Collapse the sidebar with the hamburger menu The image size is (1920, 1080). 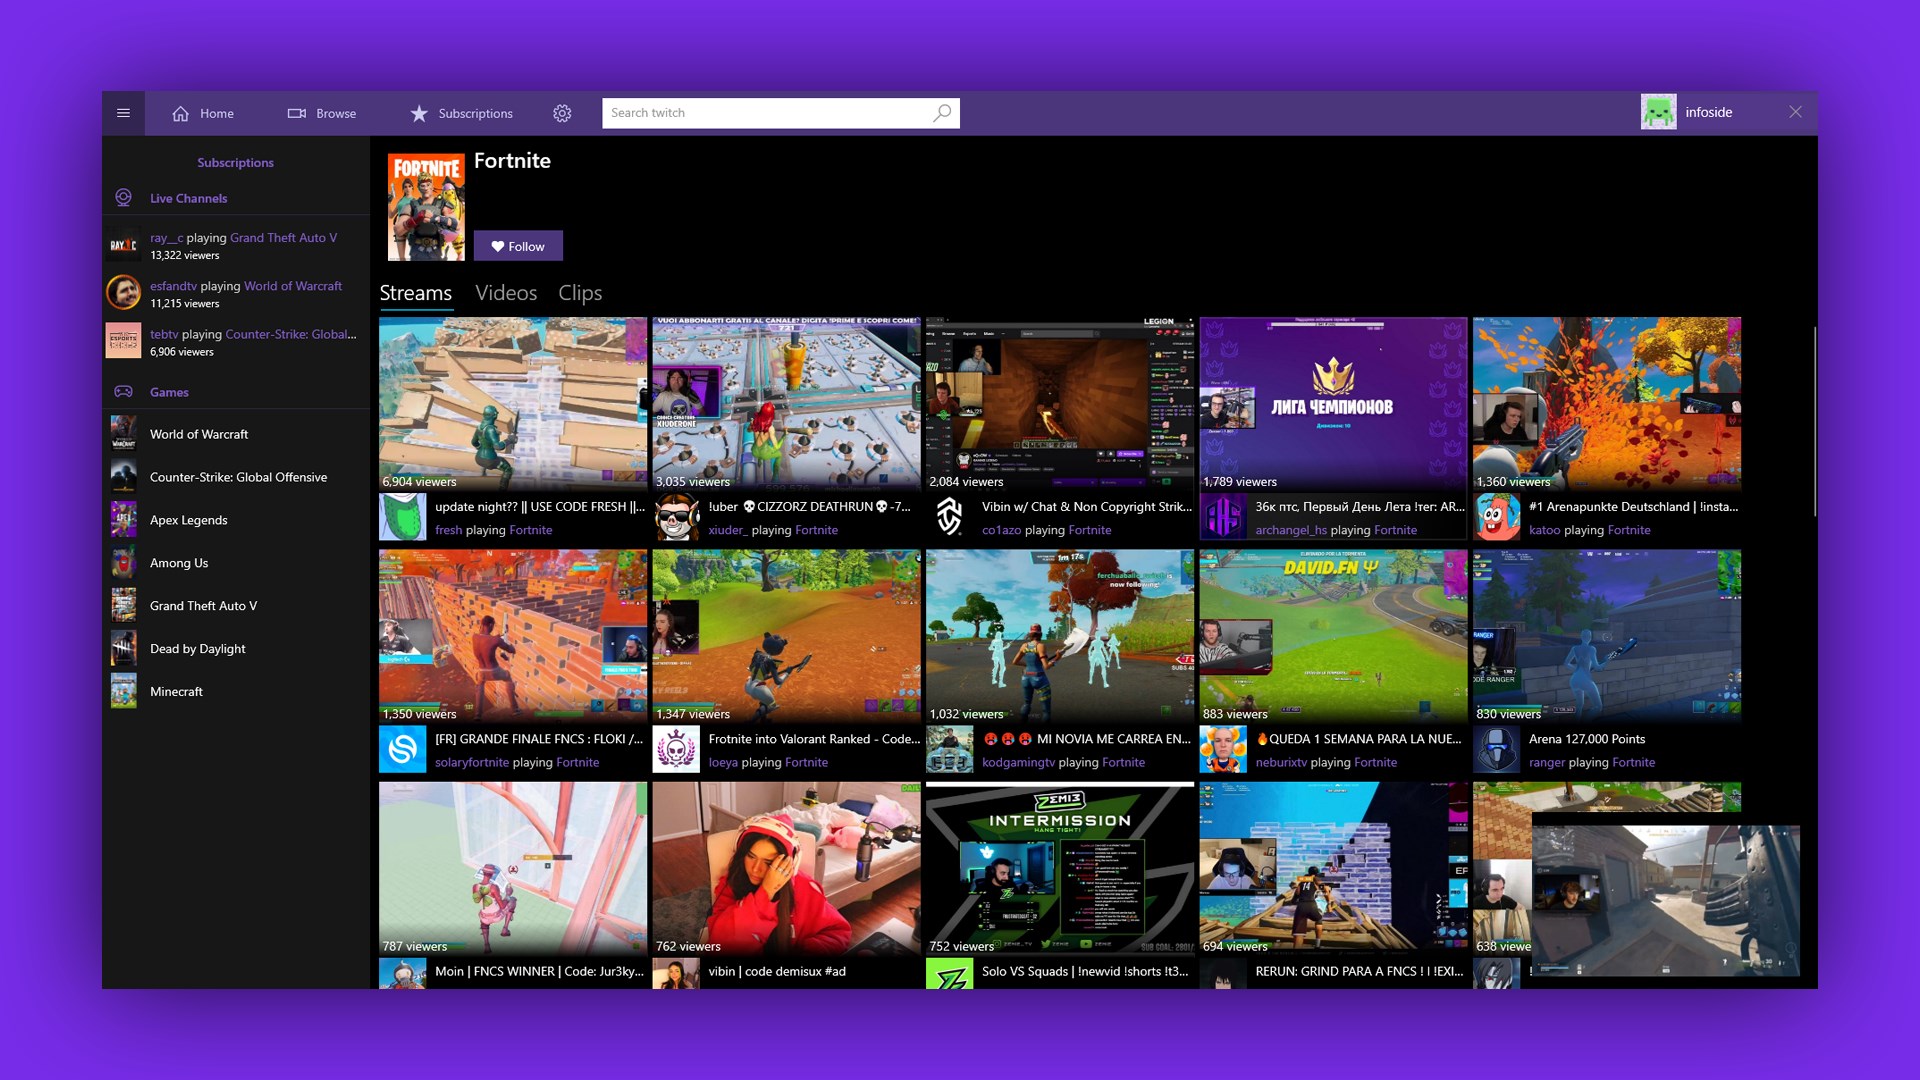(x=123, y=113)
